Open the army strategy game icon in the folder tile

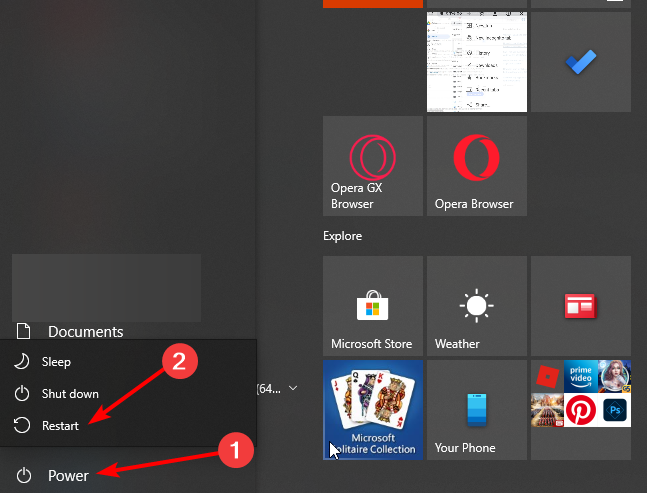[x=547, y=410]
